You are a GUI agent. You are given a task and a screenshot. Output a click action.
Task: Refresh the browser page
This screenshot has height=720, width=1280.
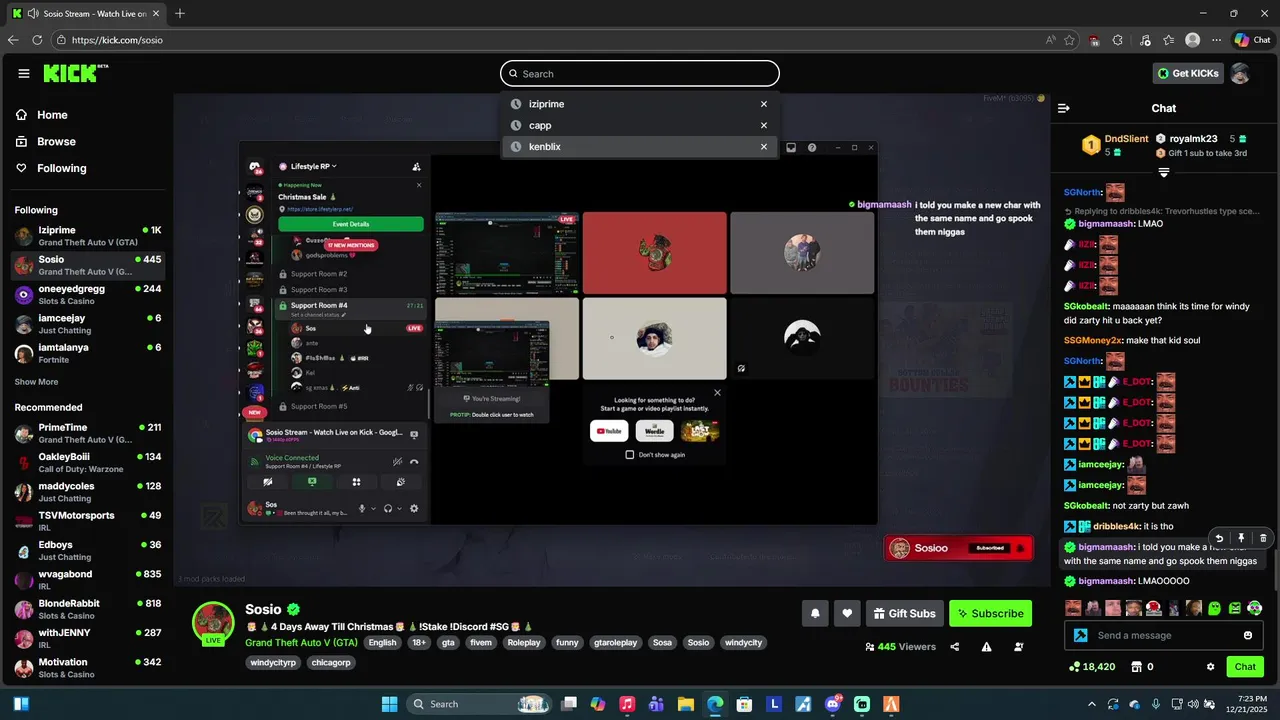37,40
